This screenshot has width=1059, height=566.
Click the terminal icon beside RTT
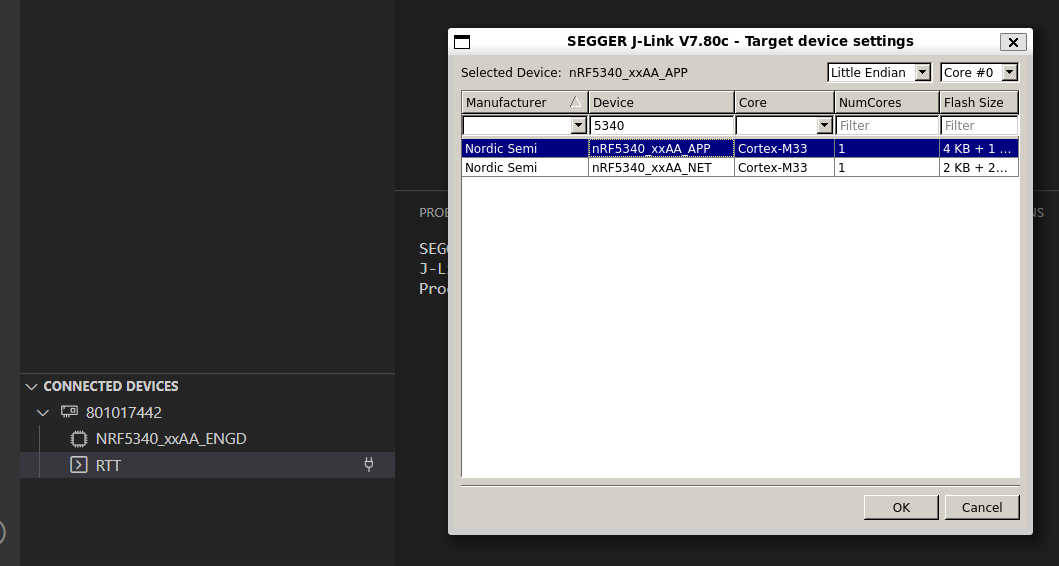coord(79,465)
